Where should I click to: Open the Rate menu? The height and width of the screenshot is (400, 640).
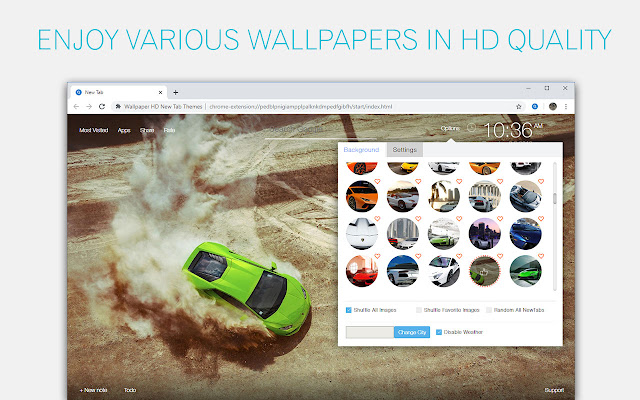[169, 130]
